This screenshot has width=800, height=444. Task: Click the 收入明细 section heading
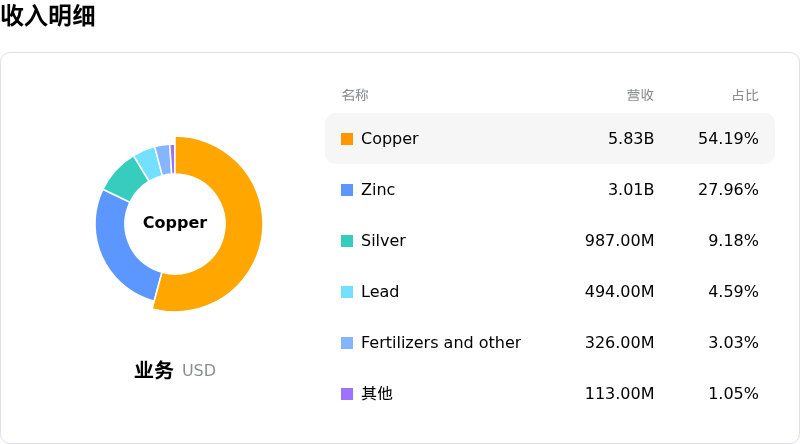[48, 15]
